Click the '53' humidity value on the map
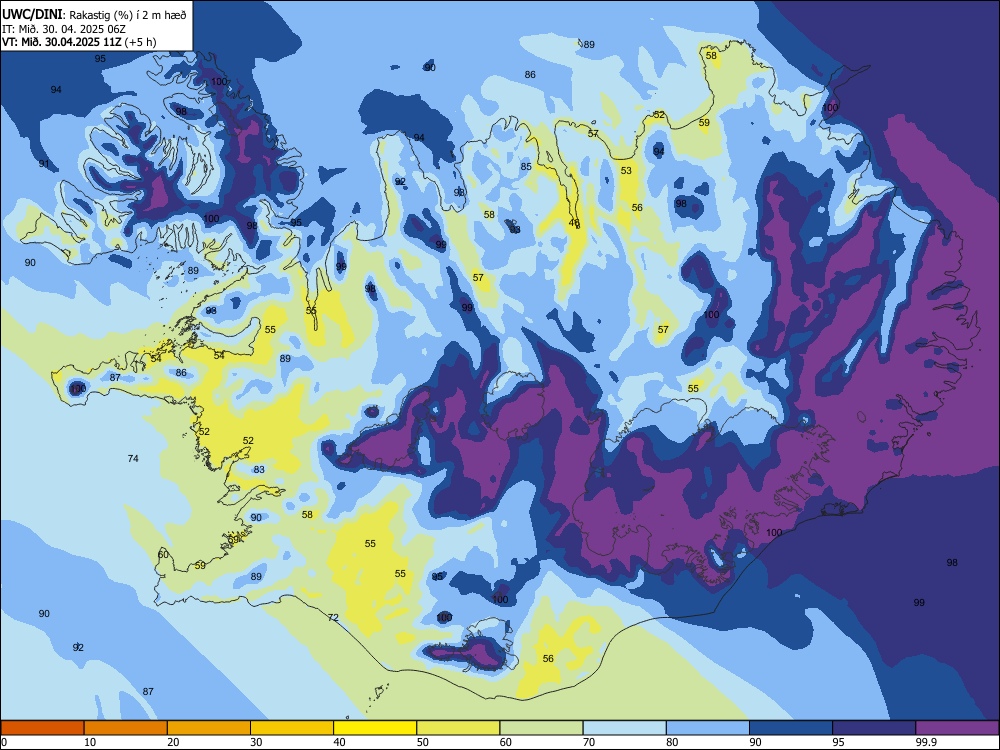 (626, 170)
